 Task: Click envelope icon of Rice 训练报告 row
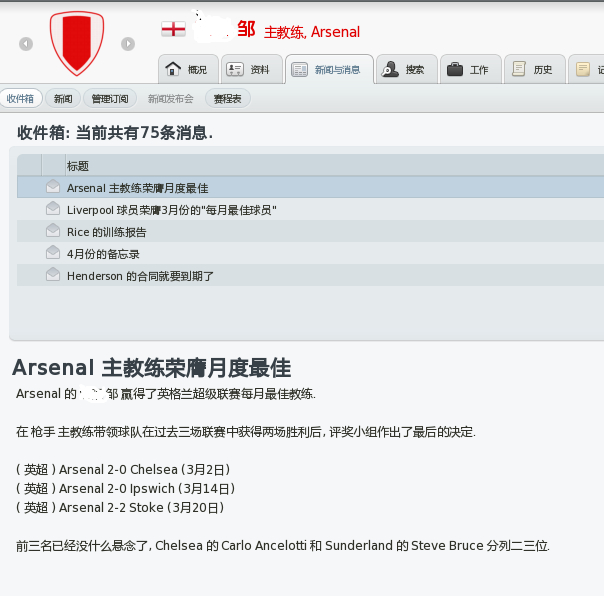(53, 230)
